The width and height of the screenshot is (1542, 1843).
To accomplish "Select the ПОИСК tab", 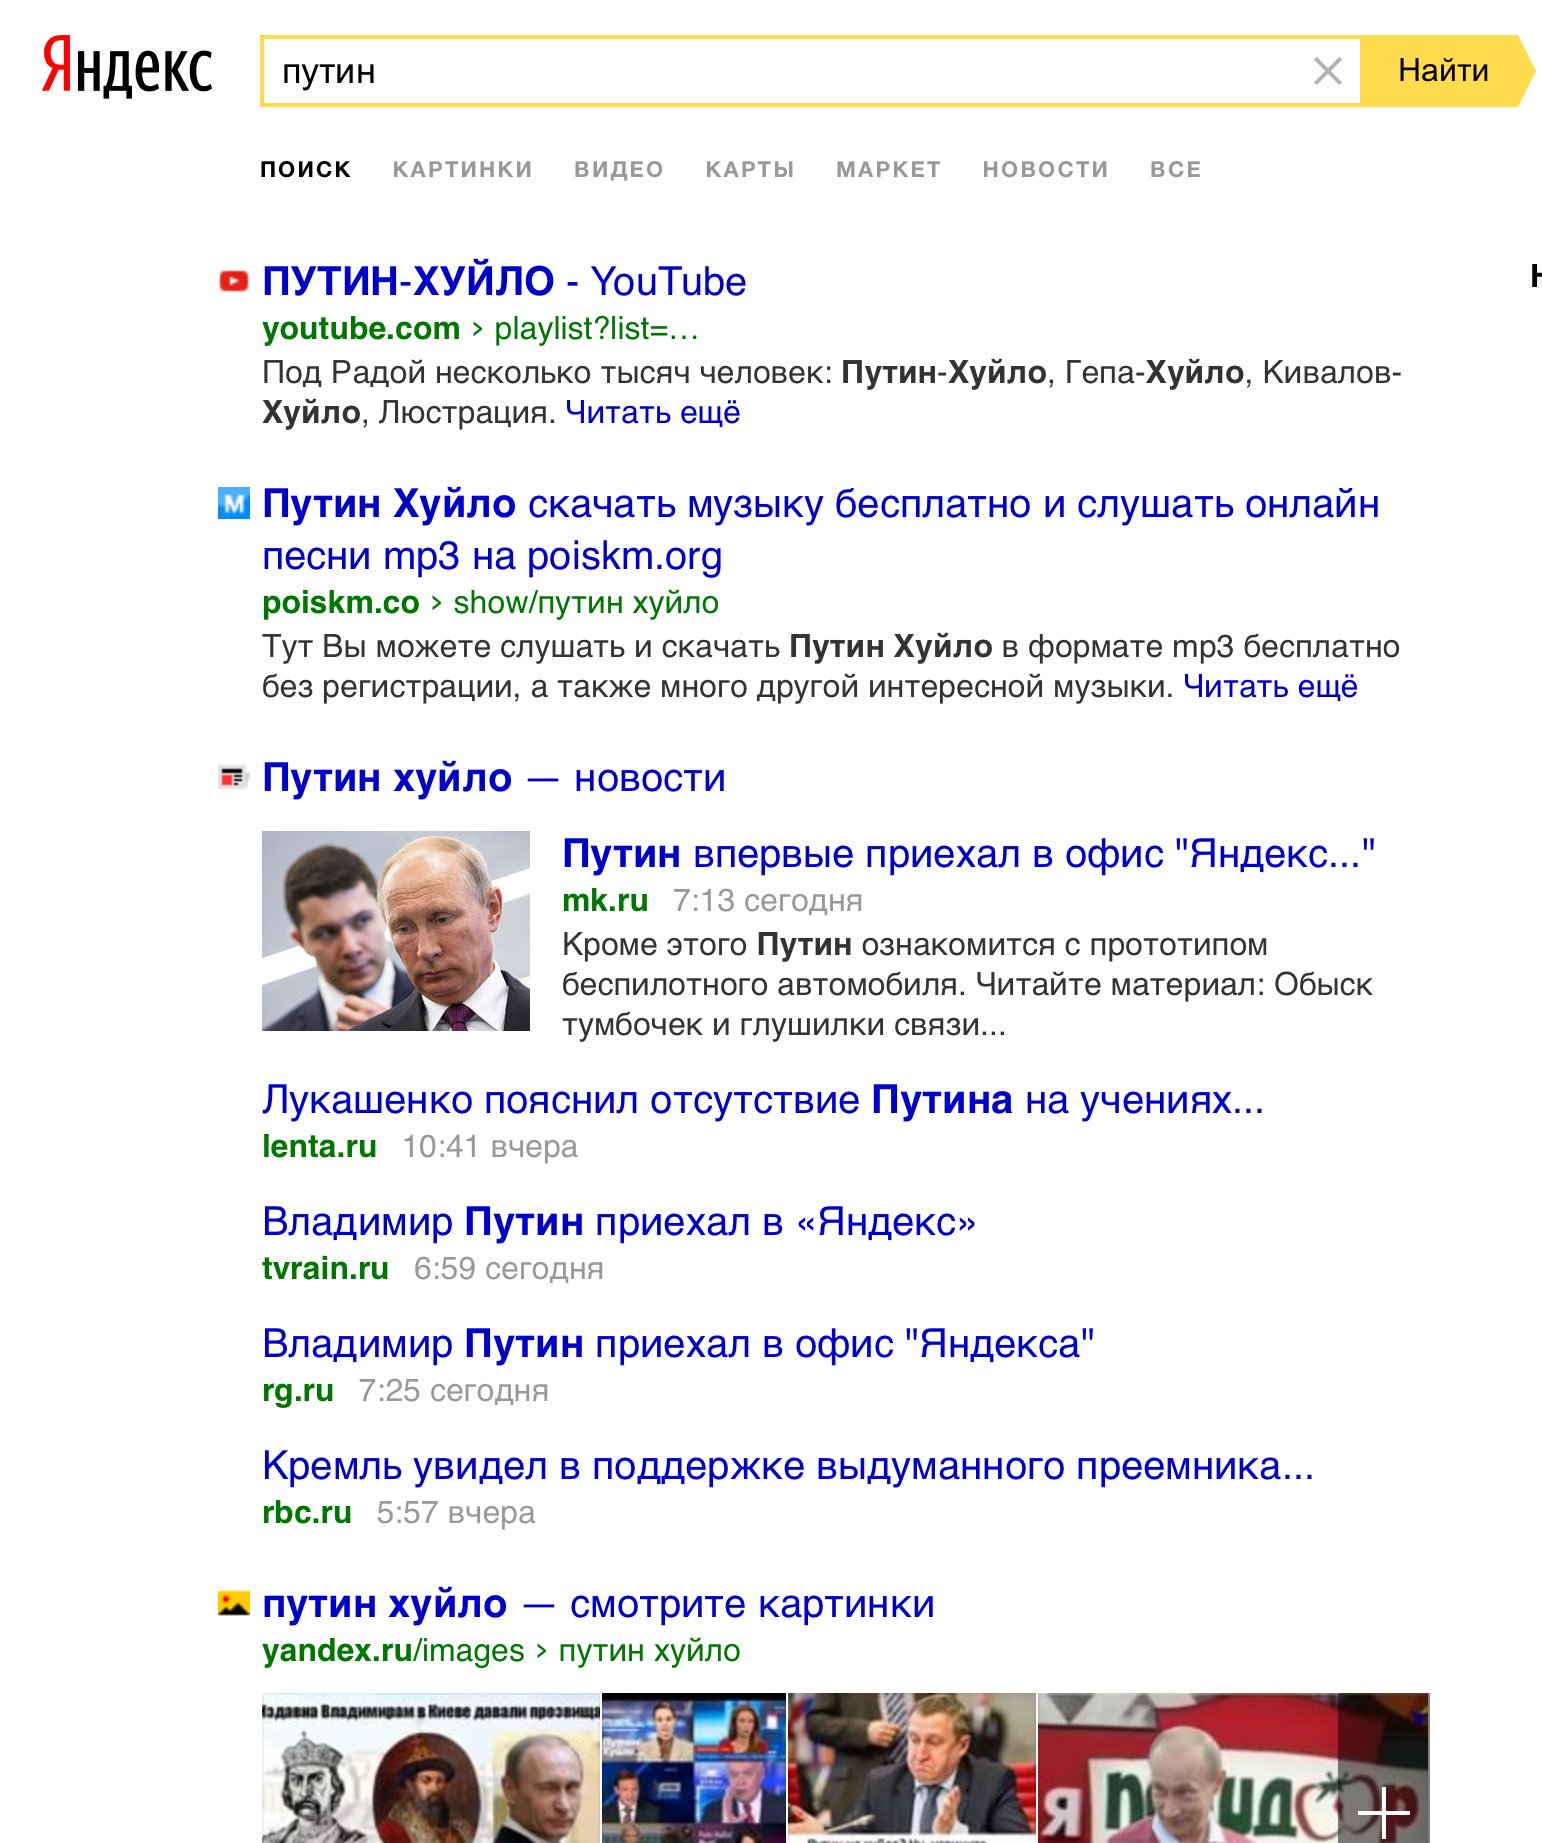I will [x=306, y=169].
